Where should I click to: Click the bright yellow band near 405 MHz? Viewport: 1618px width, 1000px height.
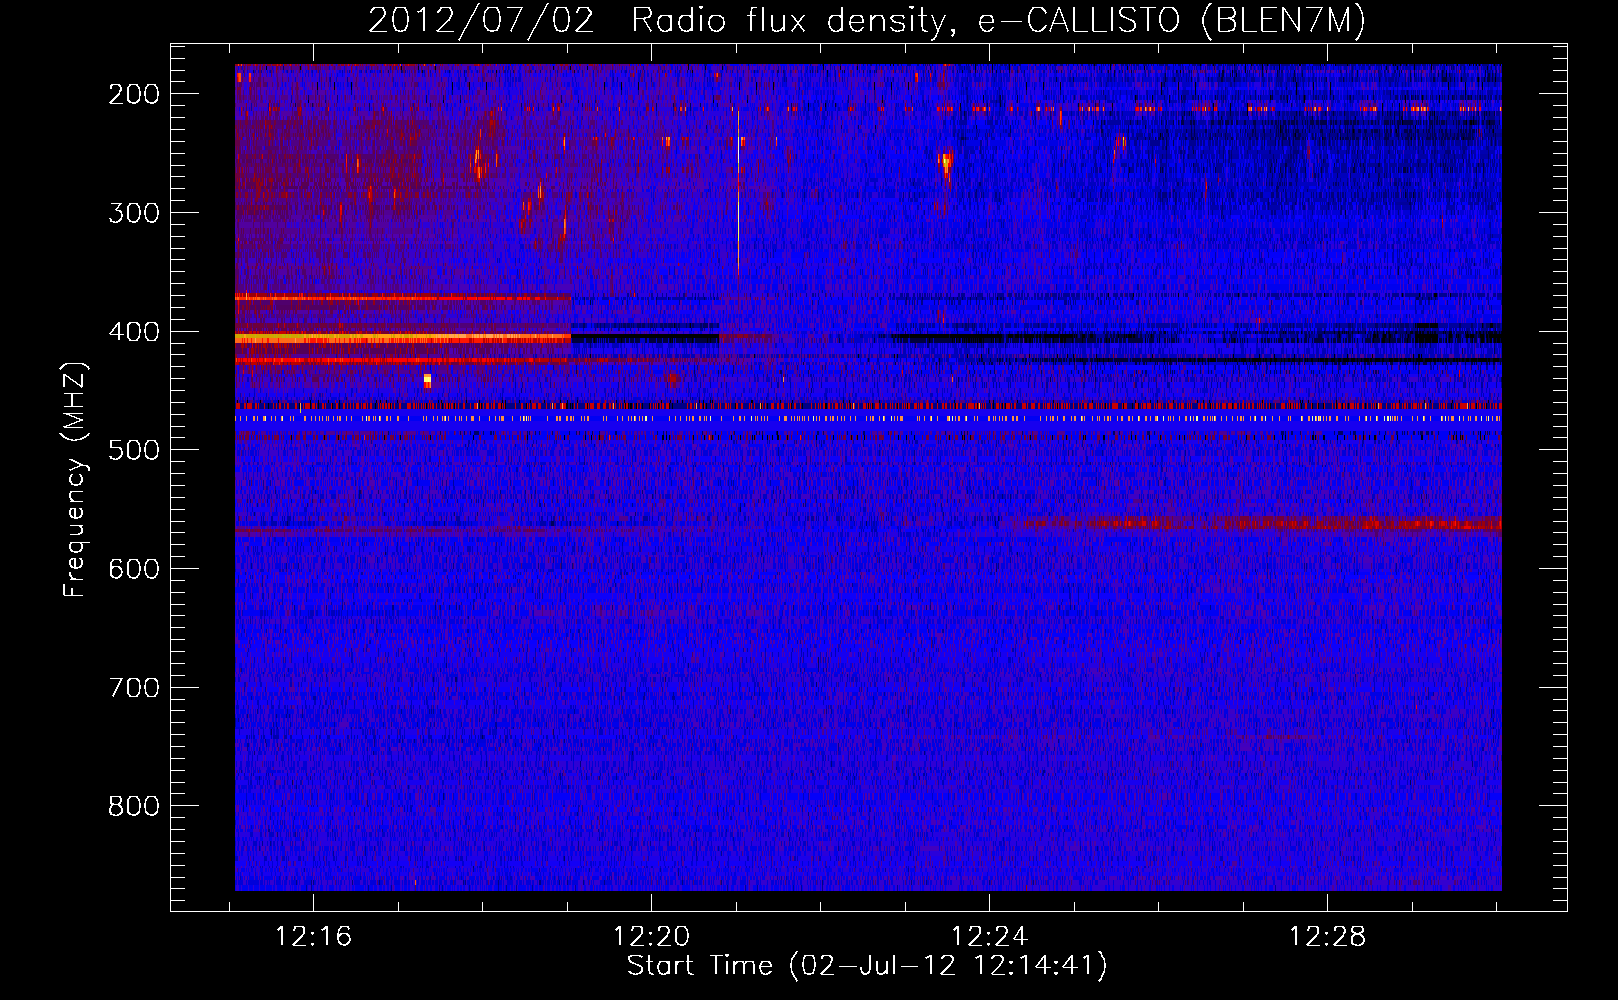point(403,339)
